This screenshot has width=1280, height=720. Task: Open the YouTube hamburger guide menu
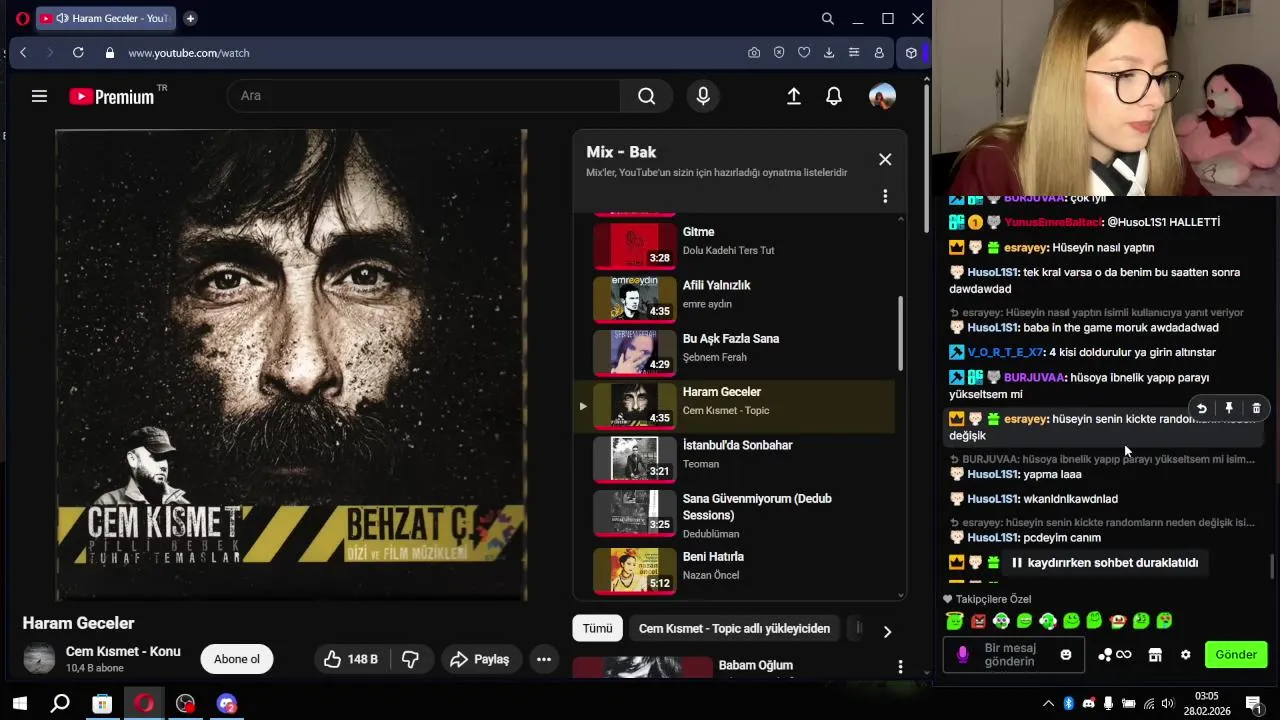click(x=39, y=96)
